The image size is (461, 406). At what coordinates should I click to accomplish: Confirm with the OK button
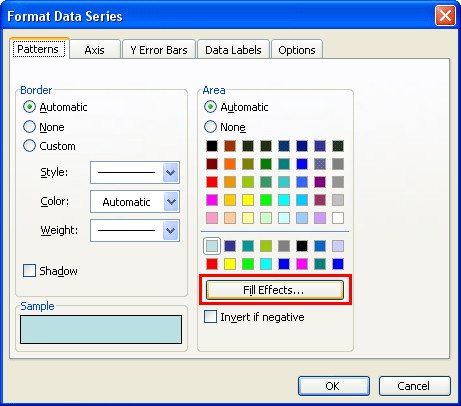[x=334, y=386]
